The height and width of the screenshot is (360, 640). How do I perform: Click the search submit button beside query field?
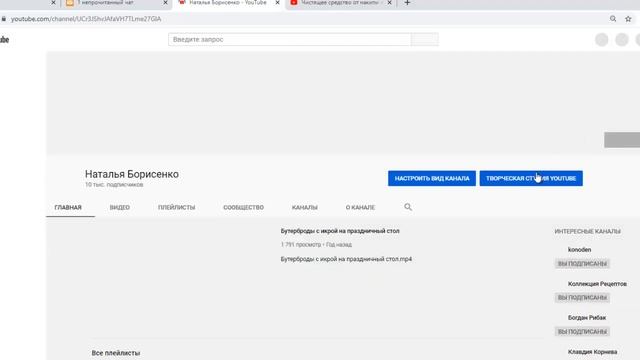[x=425, y=40]
